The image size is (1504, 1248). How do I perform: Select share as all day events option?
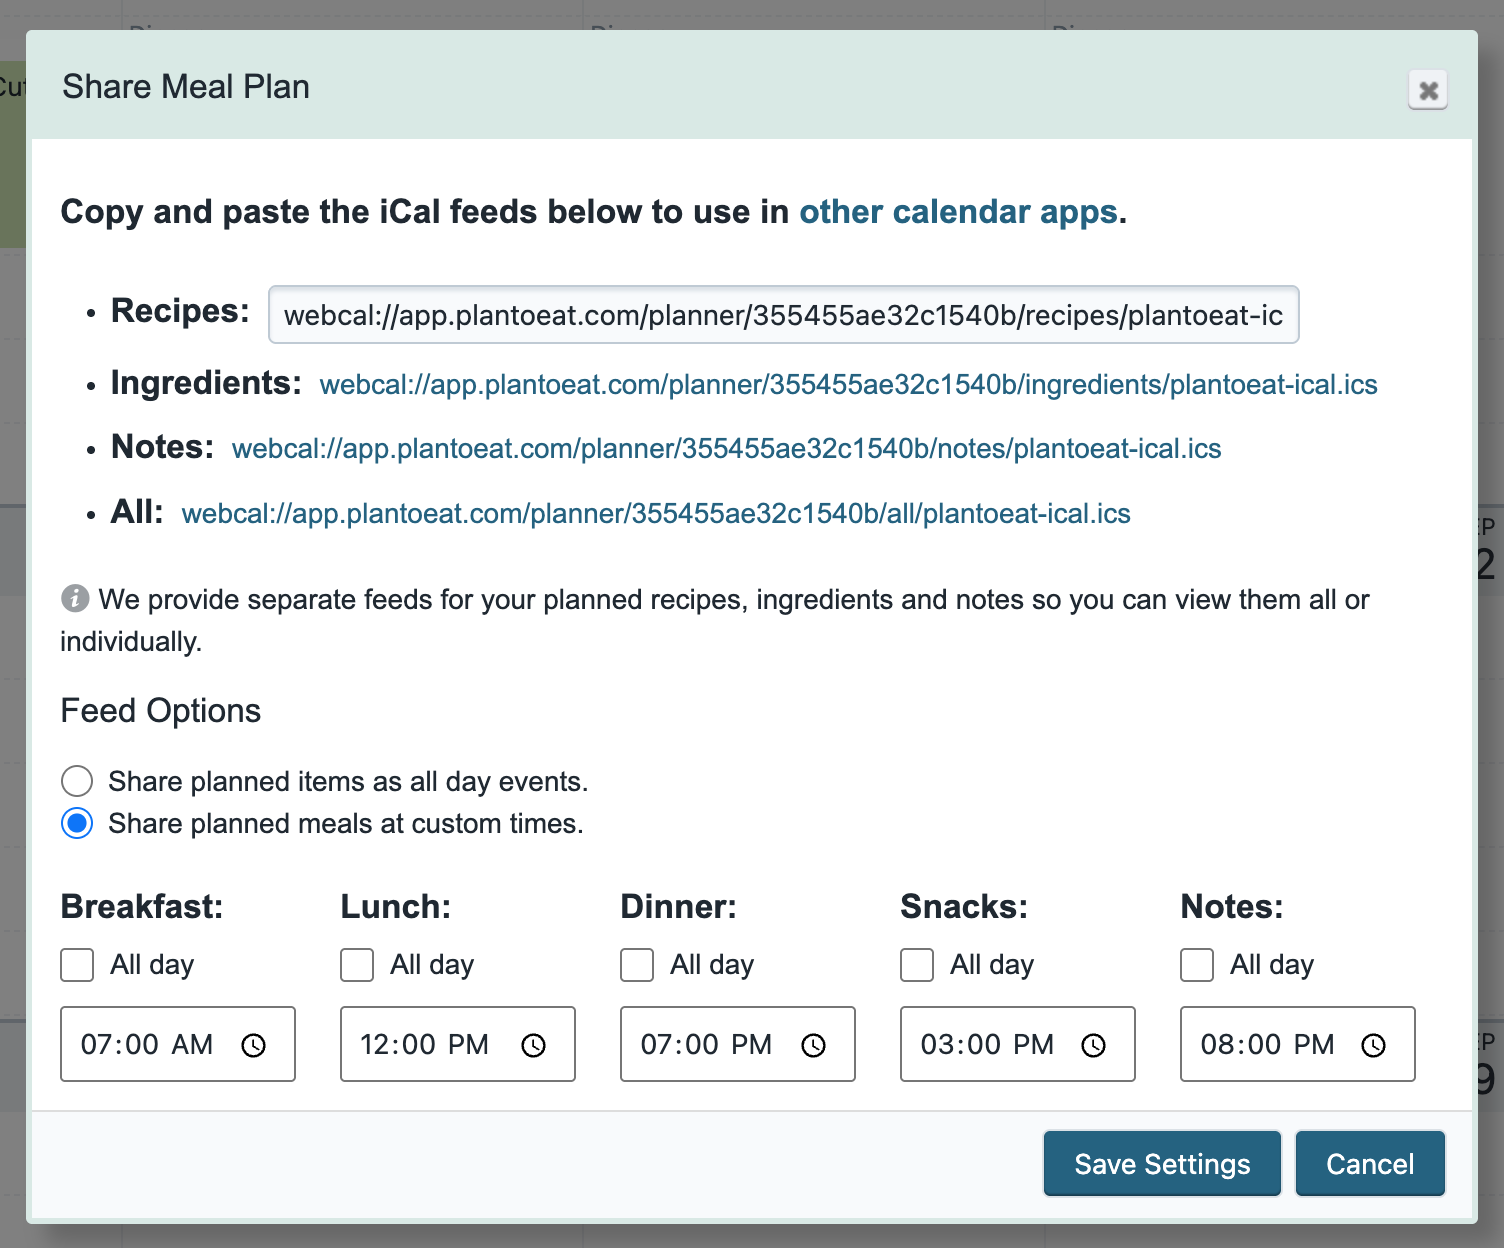77,781
